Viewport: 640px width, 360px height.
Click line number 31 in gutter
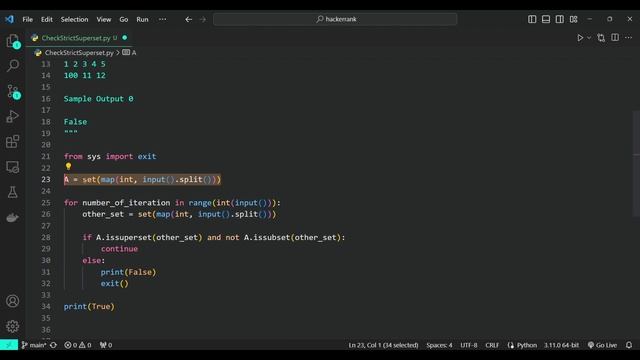click(x=46, y=272)
